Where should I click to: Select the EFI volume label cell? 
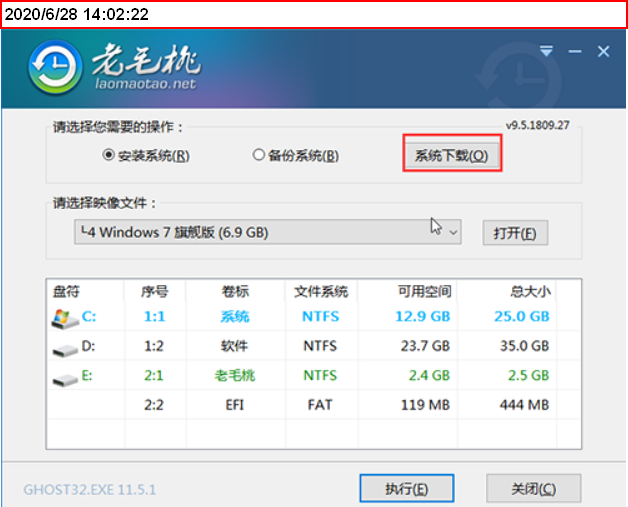[x=235, y=405]
